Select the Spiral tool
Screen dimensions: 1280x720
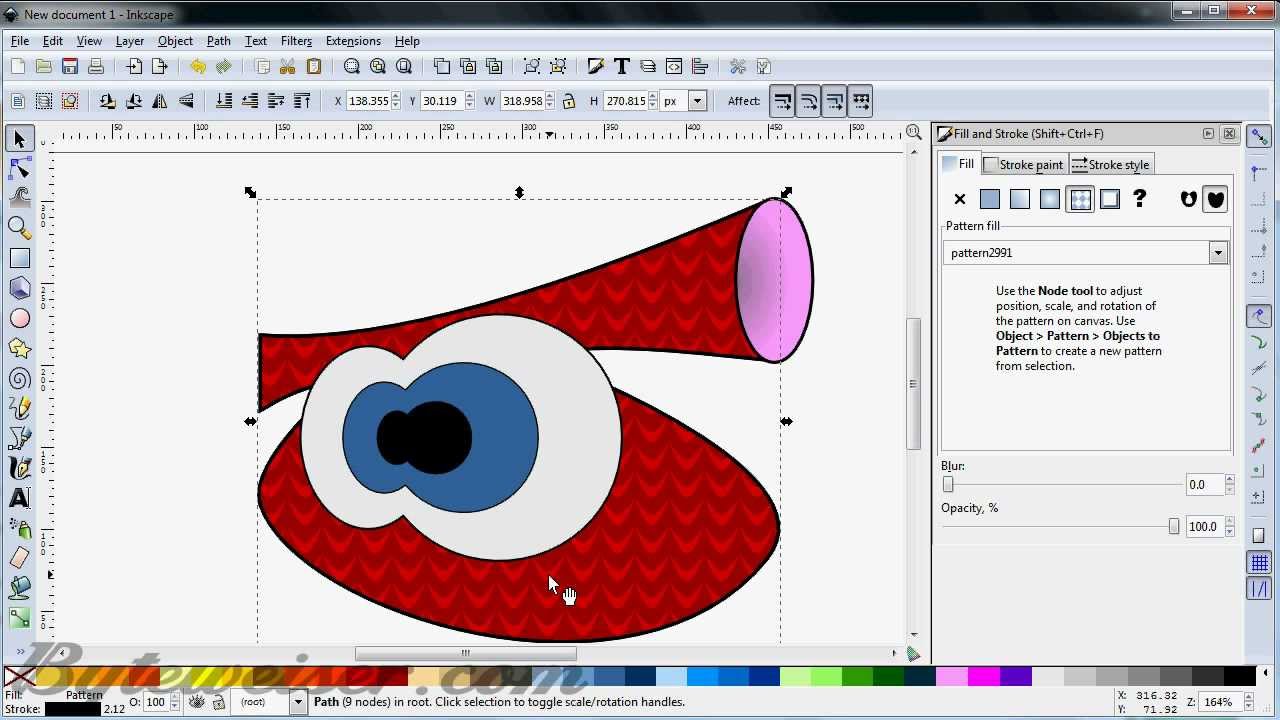(x=19, y=378)
